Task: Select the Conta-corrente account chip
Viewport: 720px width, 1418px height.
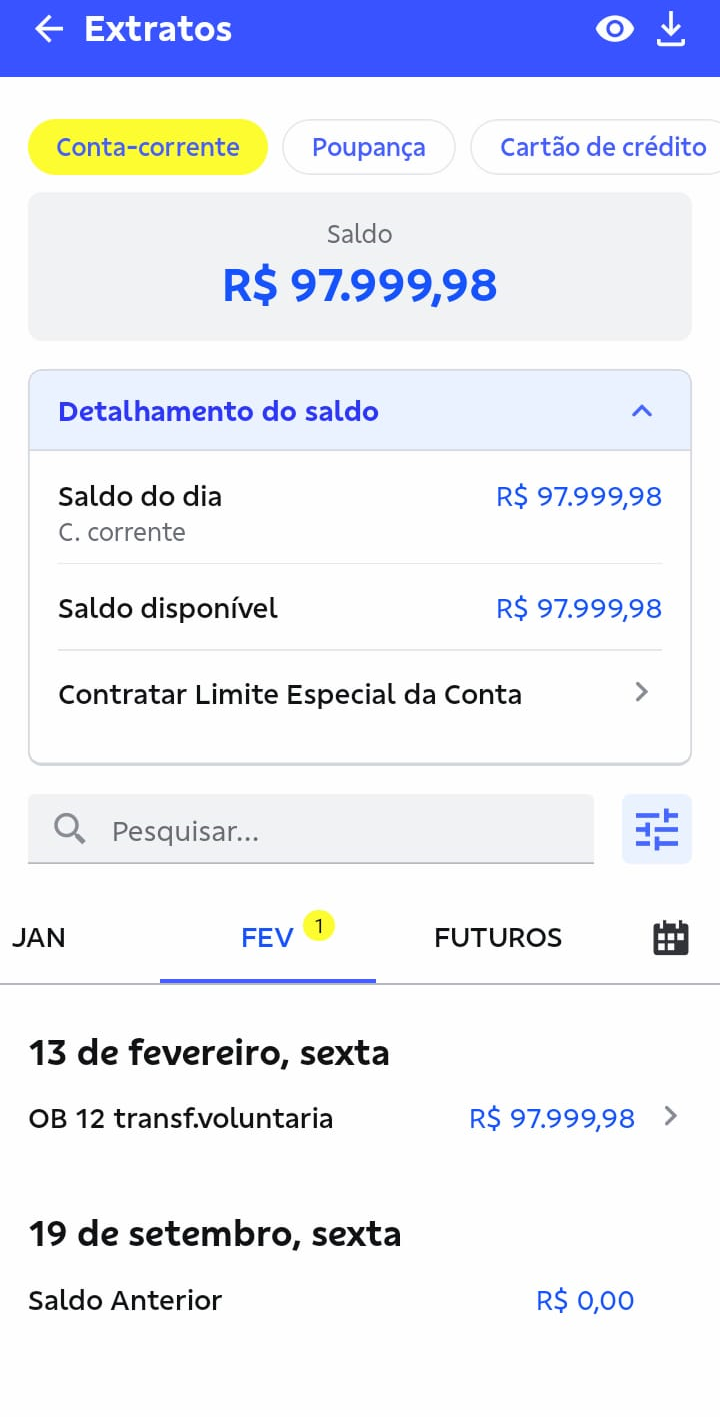Action: coord(148,148)
